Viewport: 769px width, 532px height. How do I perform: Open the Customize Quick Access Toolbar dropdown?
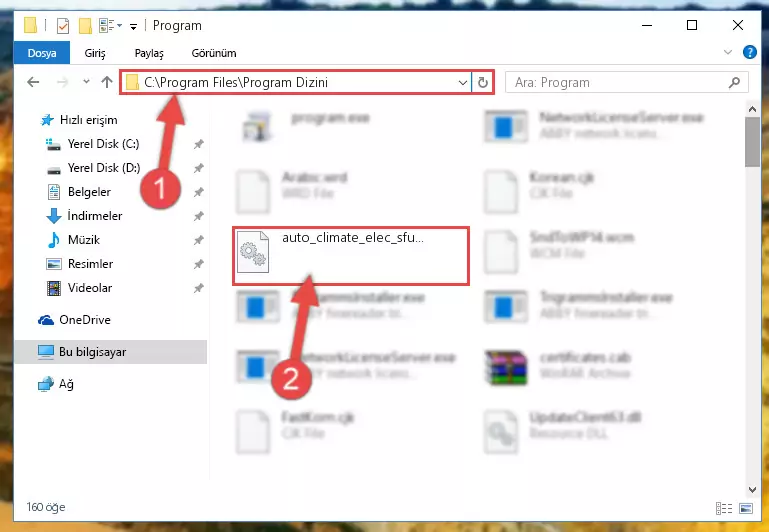[x=133, y=26]
